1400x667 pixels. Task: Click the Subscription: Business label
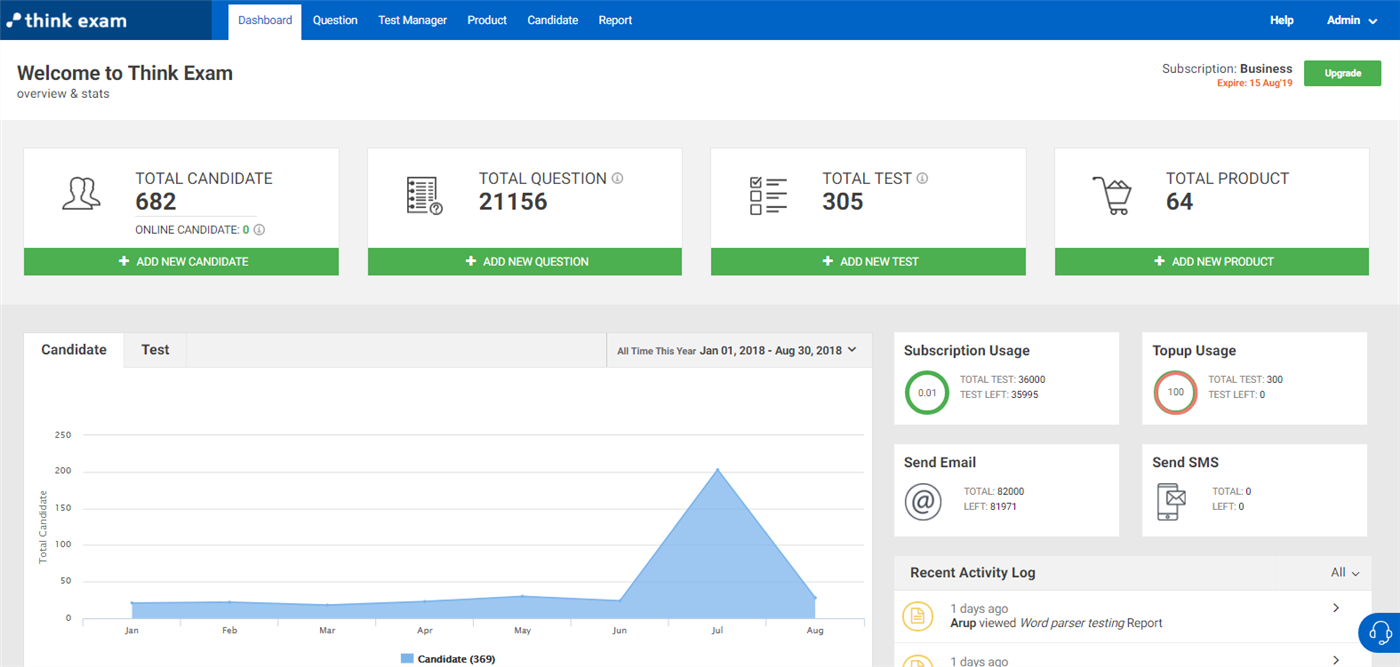pyautogui.click(x=1227, y=69)
